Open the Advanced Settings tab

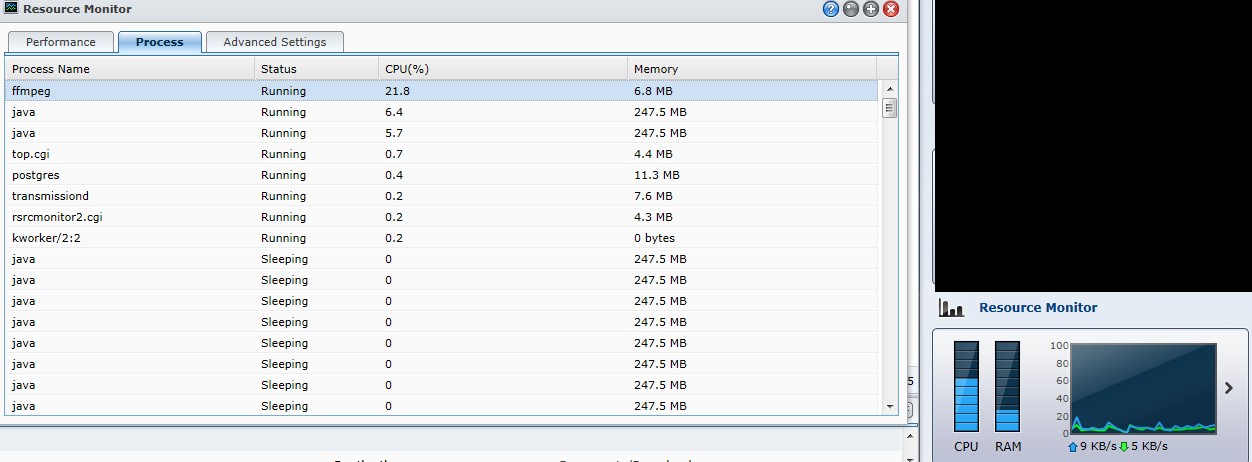(x=275, y=42)
